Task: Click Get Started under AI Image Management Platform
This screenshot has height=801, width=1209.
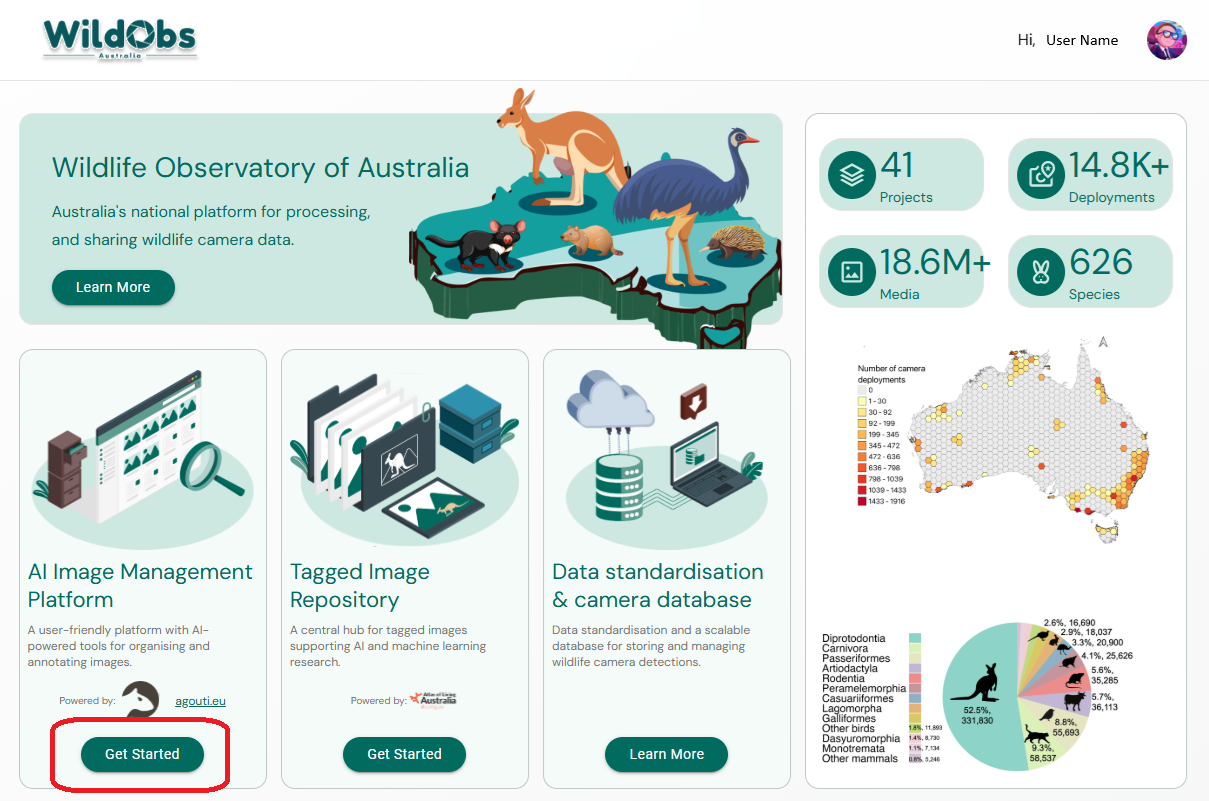Action: click(x=141, y=754)
